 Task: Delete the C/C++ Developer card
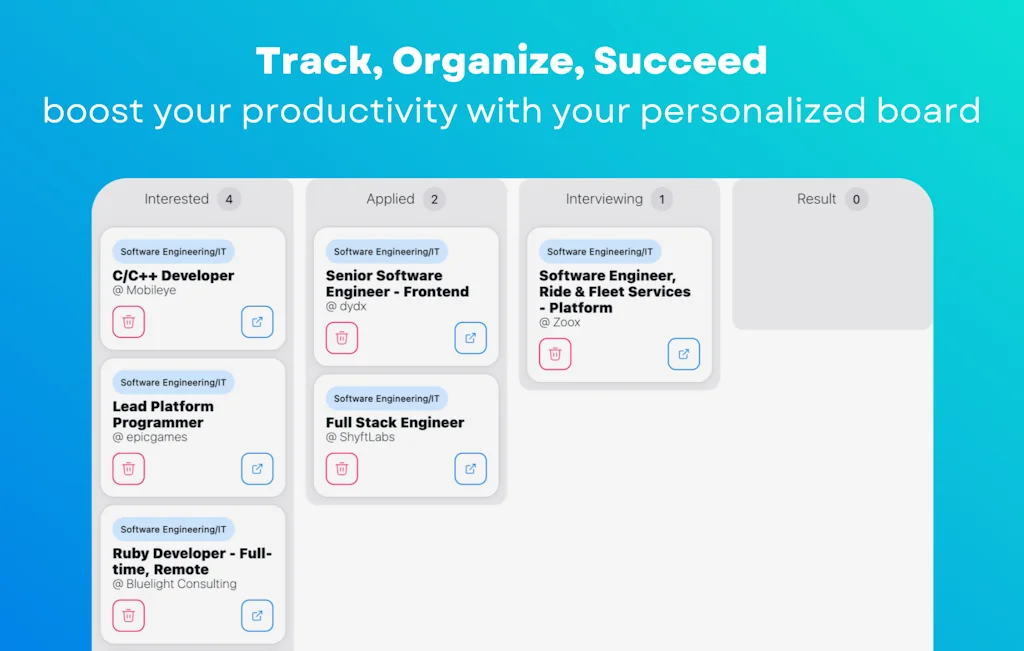click(128, 322)
